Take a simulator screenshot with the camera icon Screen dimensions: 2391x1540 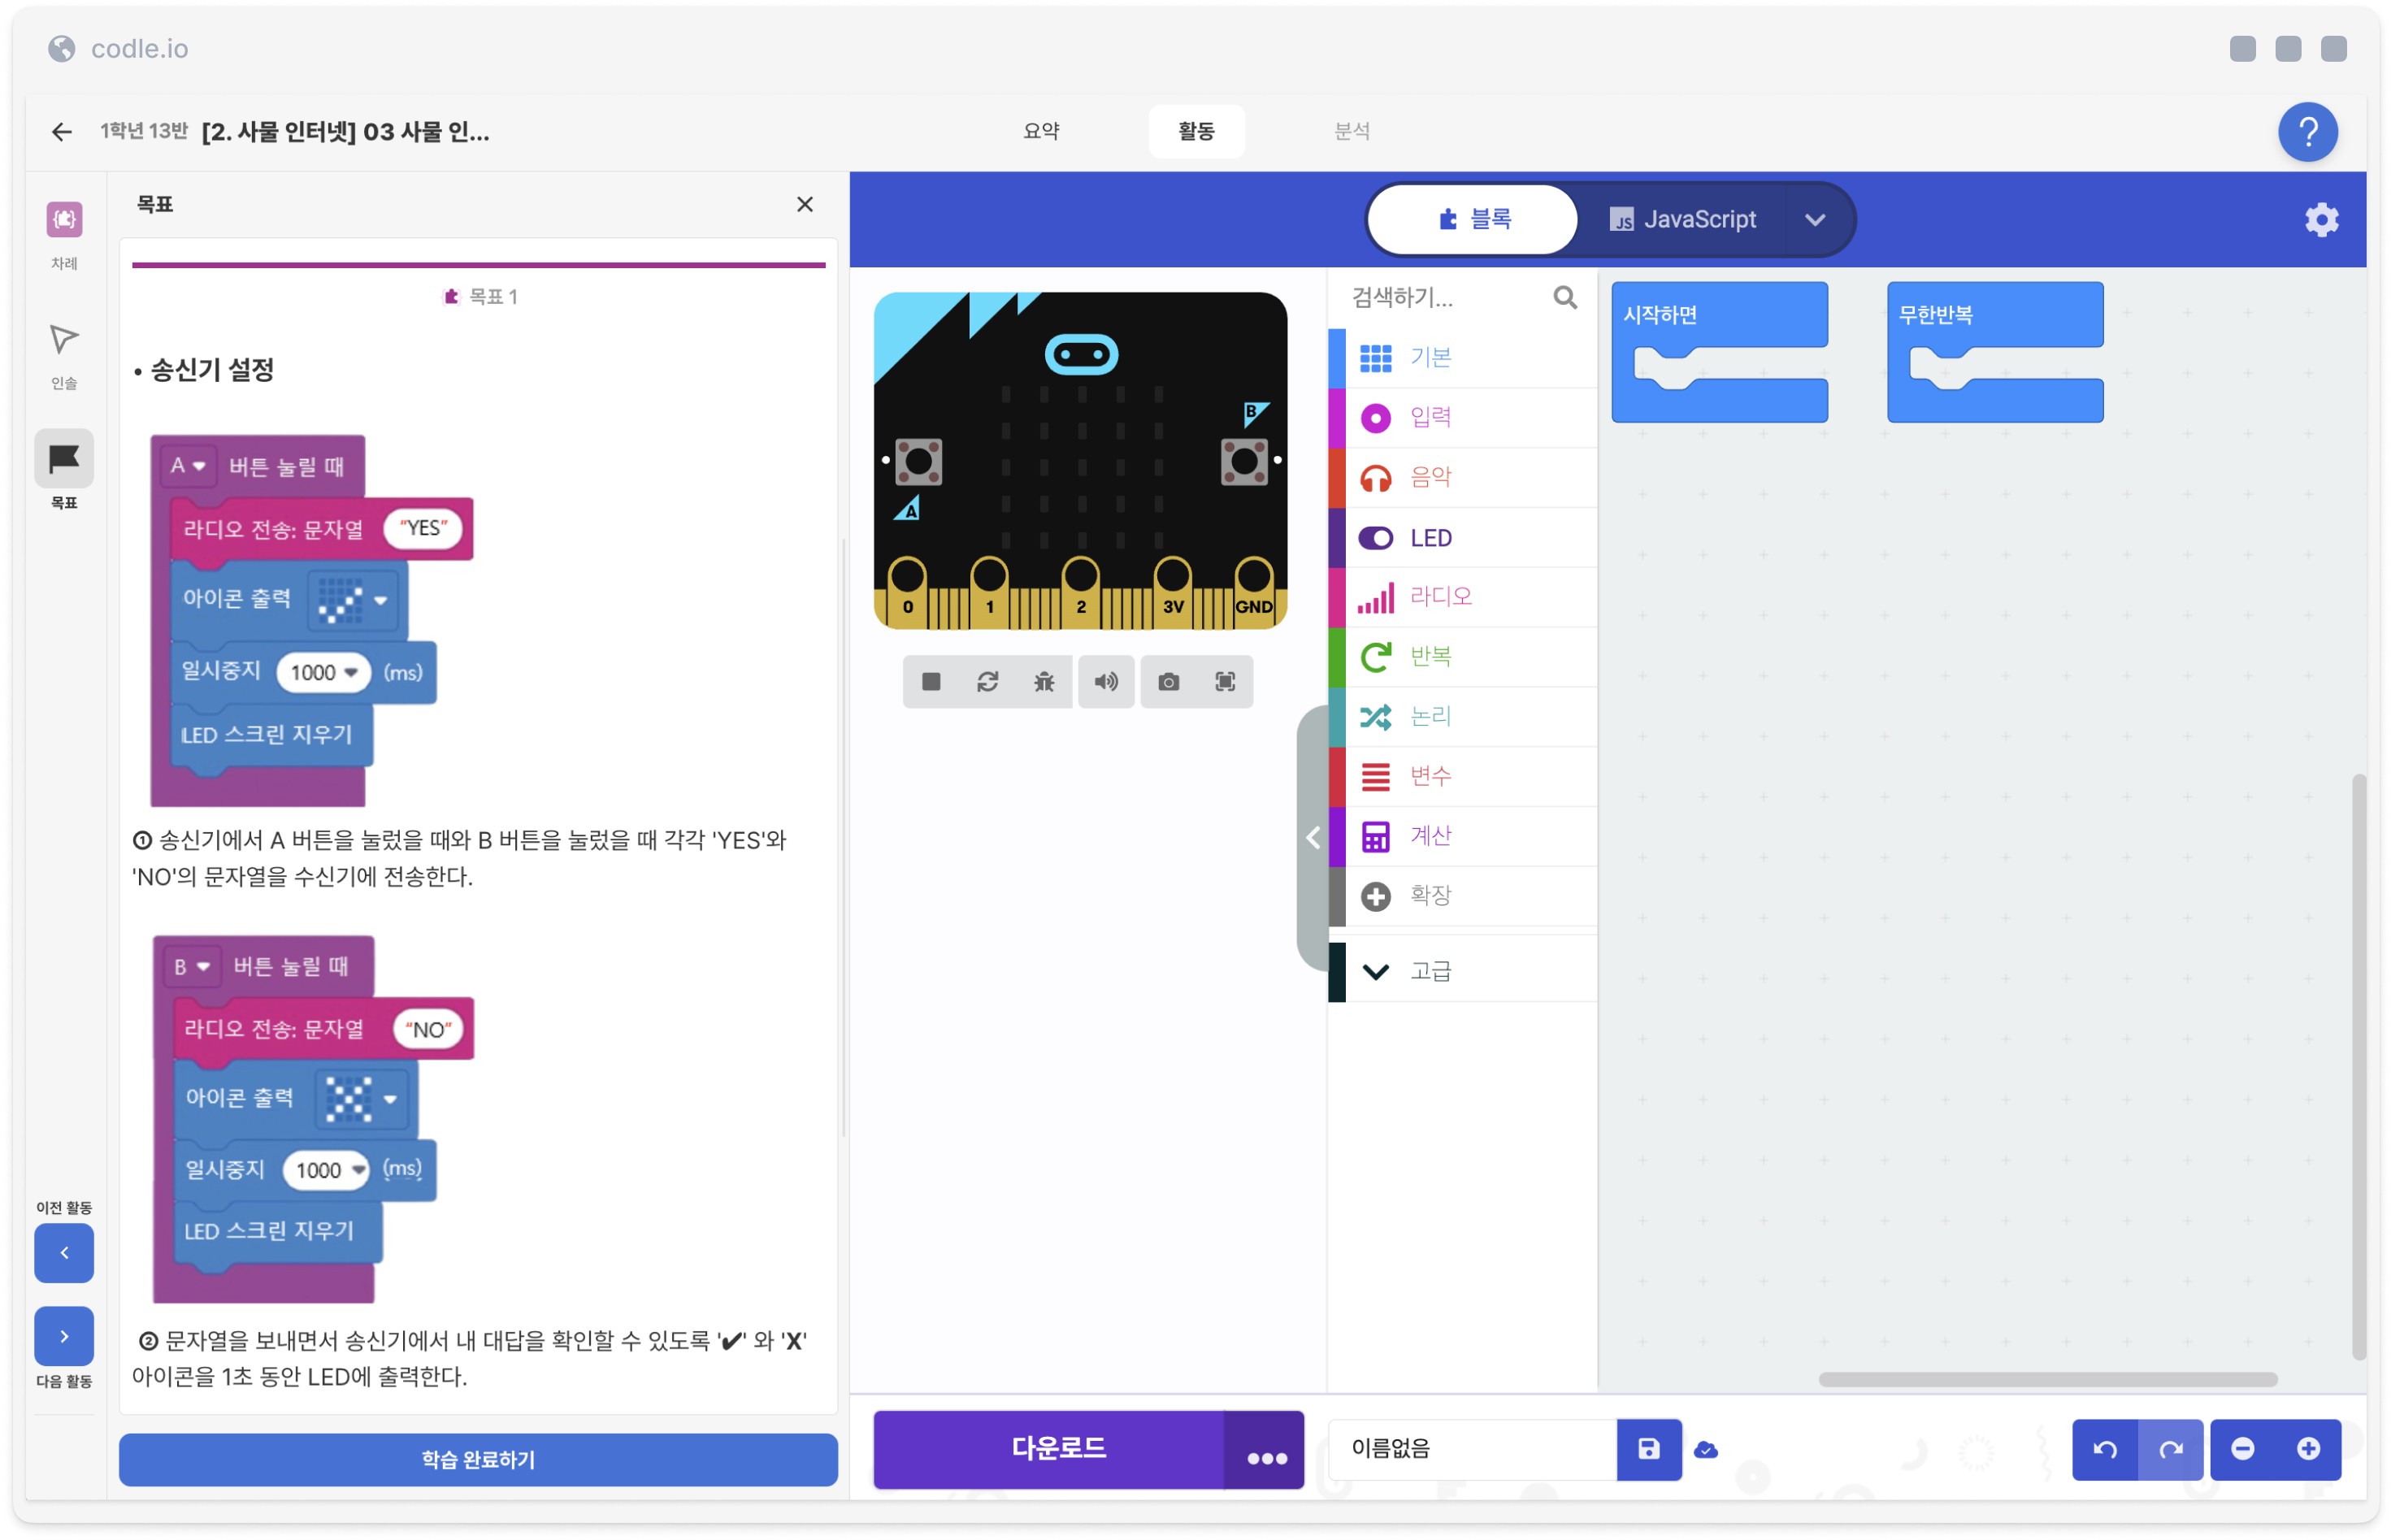(x=1168, y=682)
